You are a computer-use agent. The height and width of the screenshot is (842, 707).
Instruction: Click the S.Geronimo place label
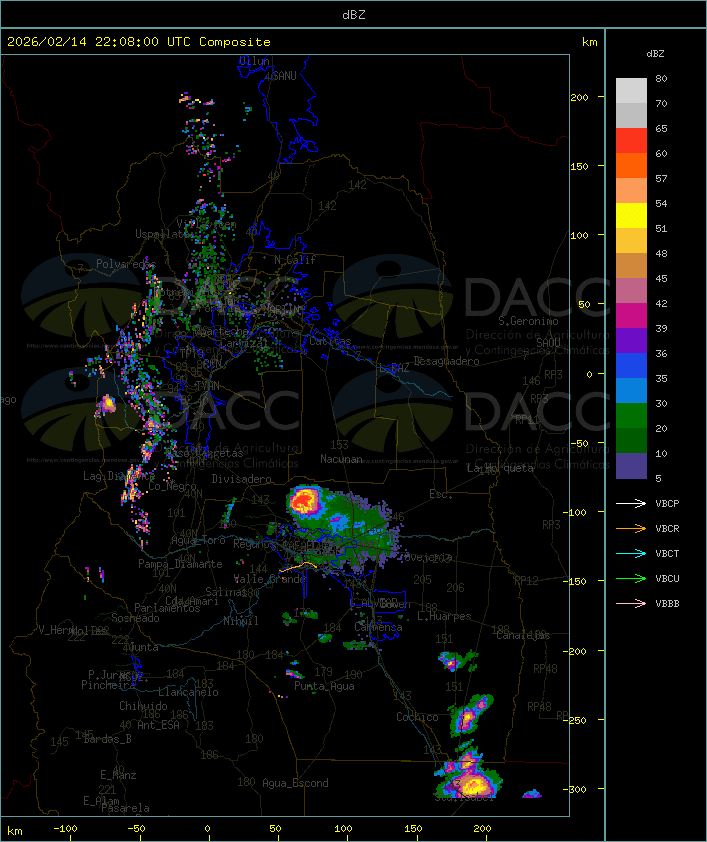[x=528, y=321]
